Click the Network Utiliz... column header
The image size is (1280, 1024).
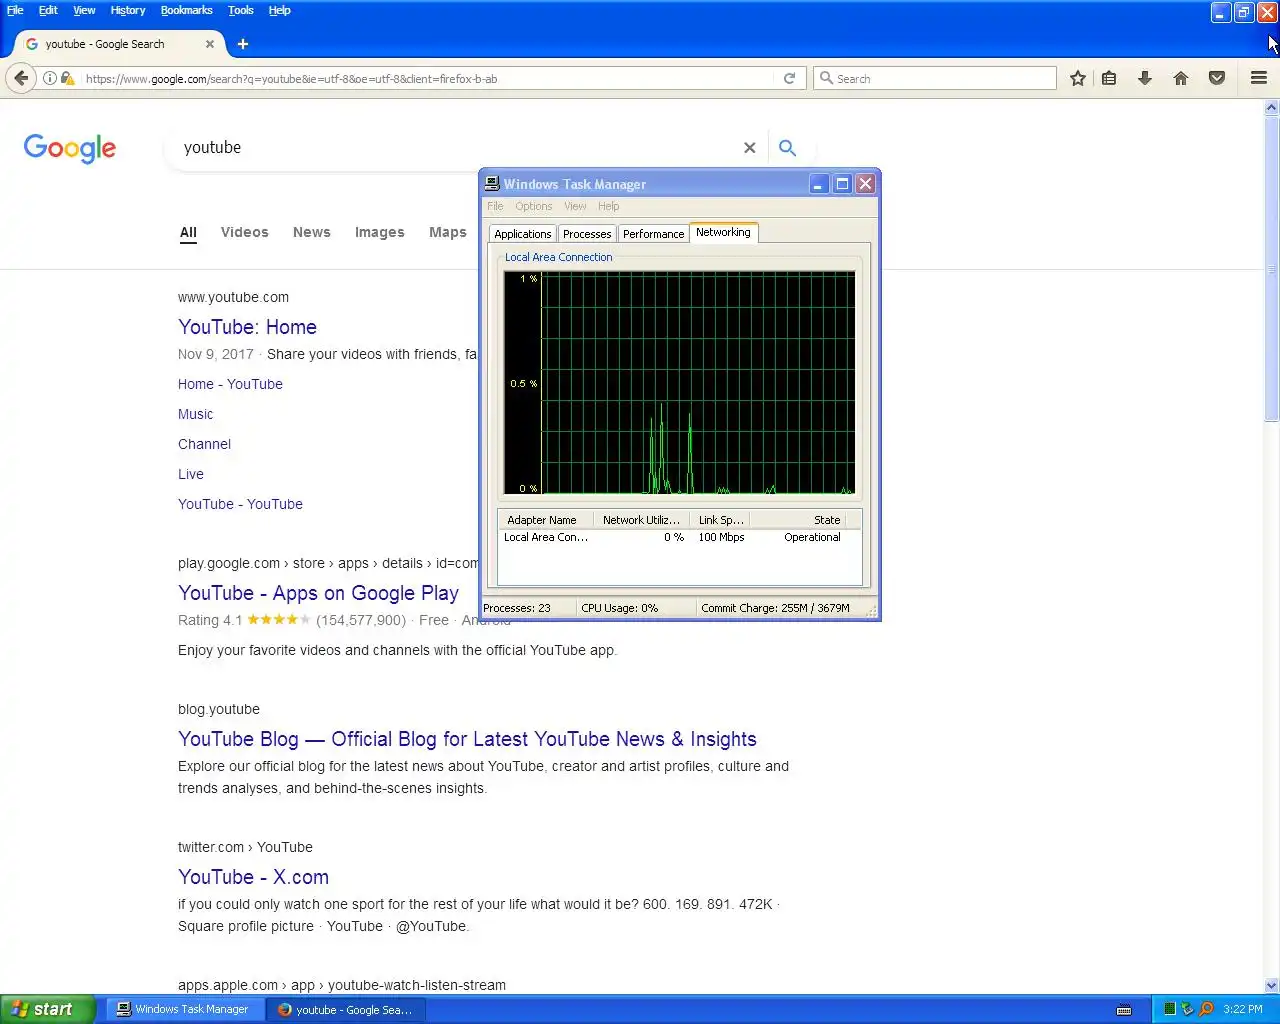[642, 520]
